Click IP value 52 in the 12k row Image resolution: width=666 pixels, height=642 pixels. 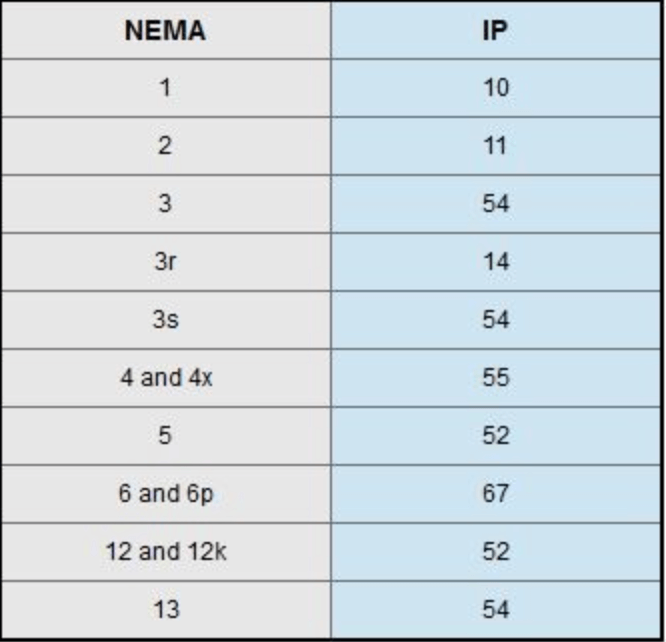click(495, 552)
